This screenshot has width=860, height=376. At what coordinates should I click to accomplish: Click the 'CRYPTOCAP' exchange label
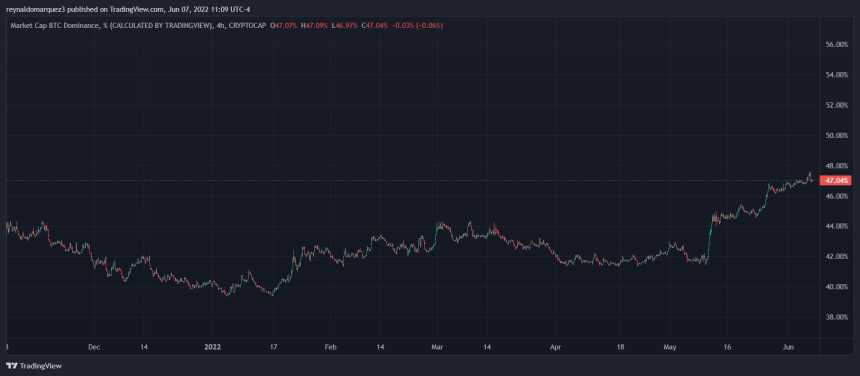247,26
